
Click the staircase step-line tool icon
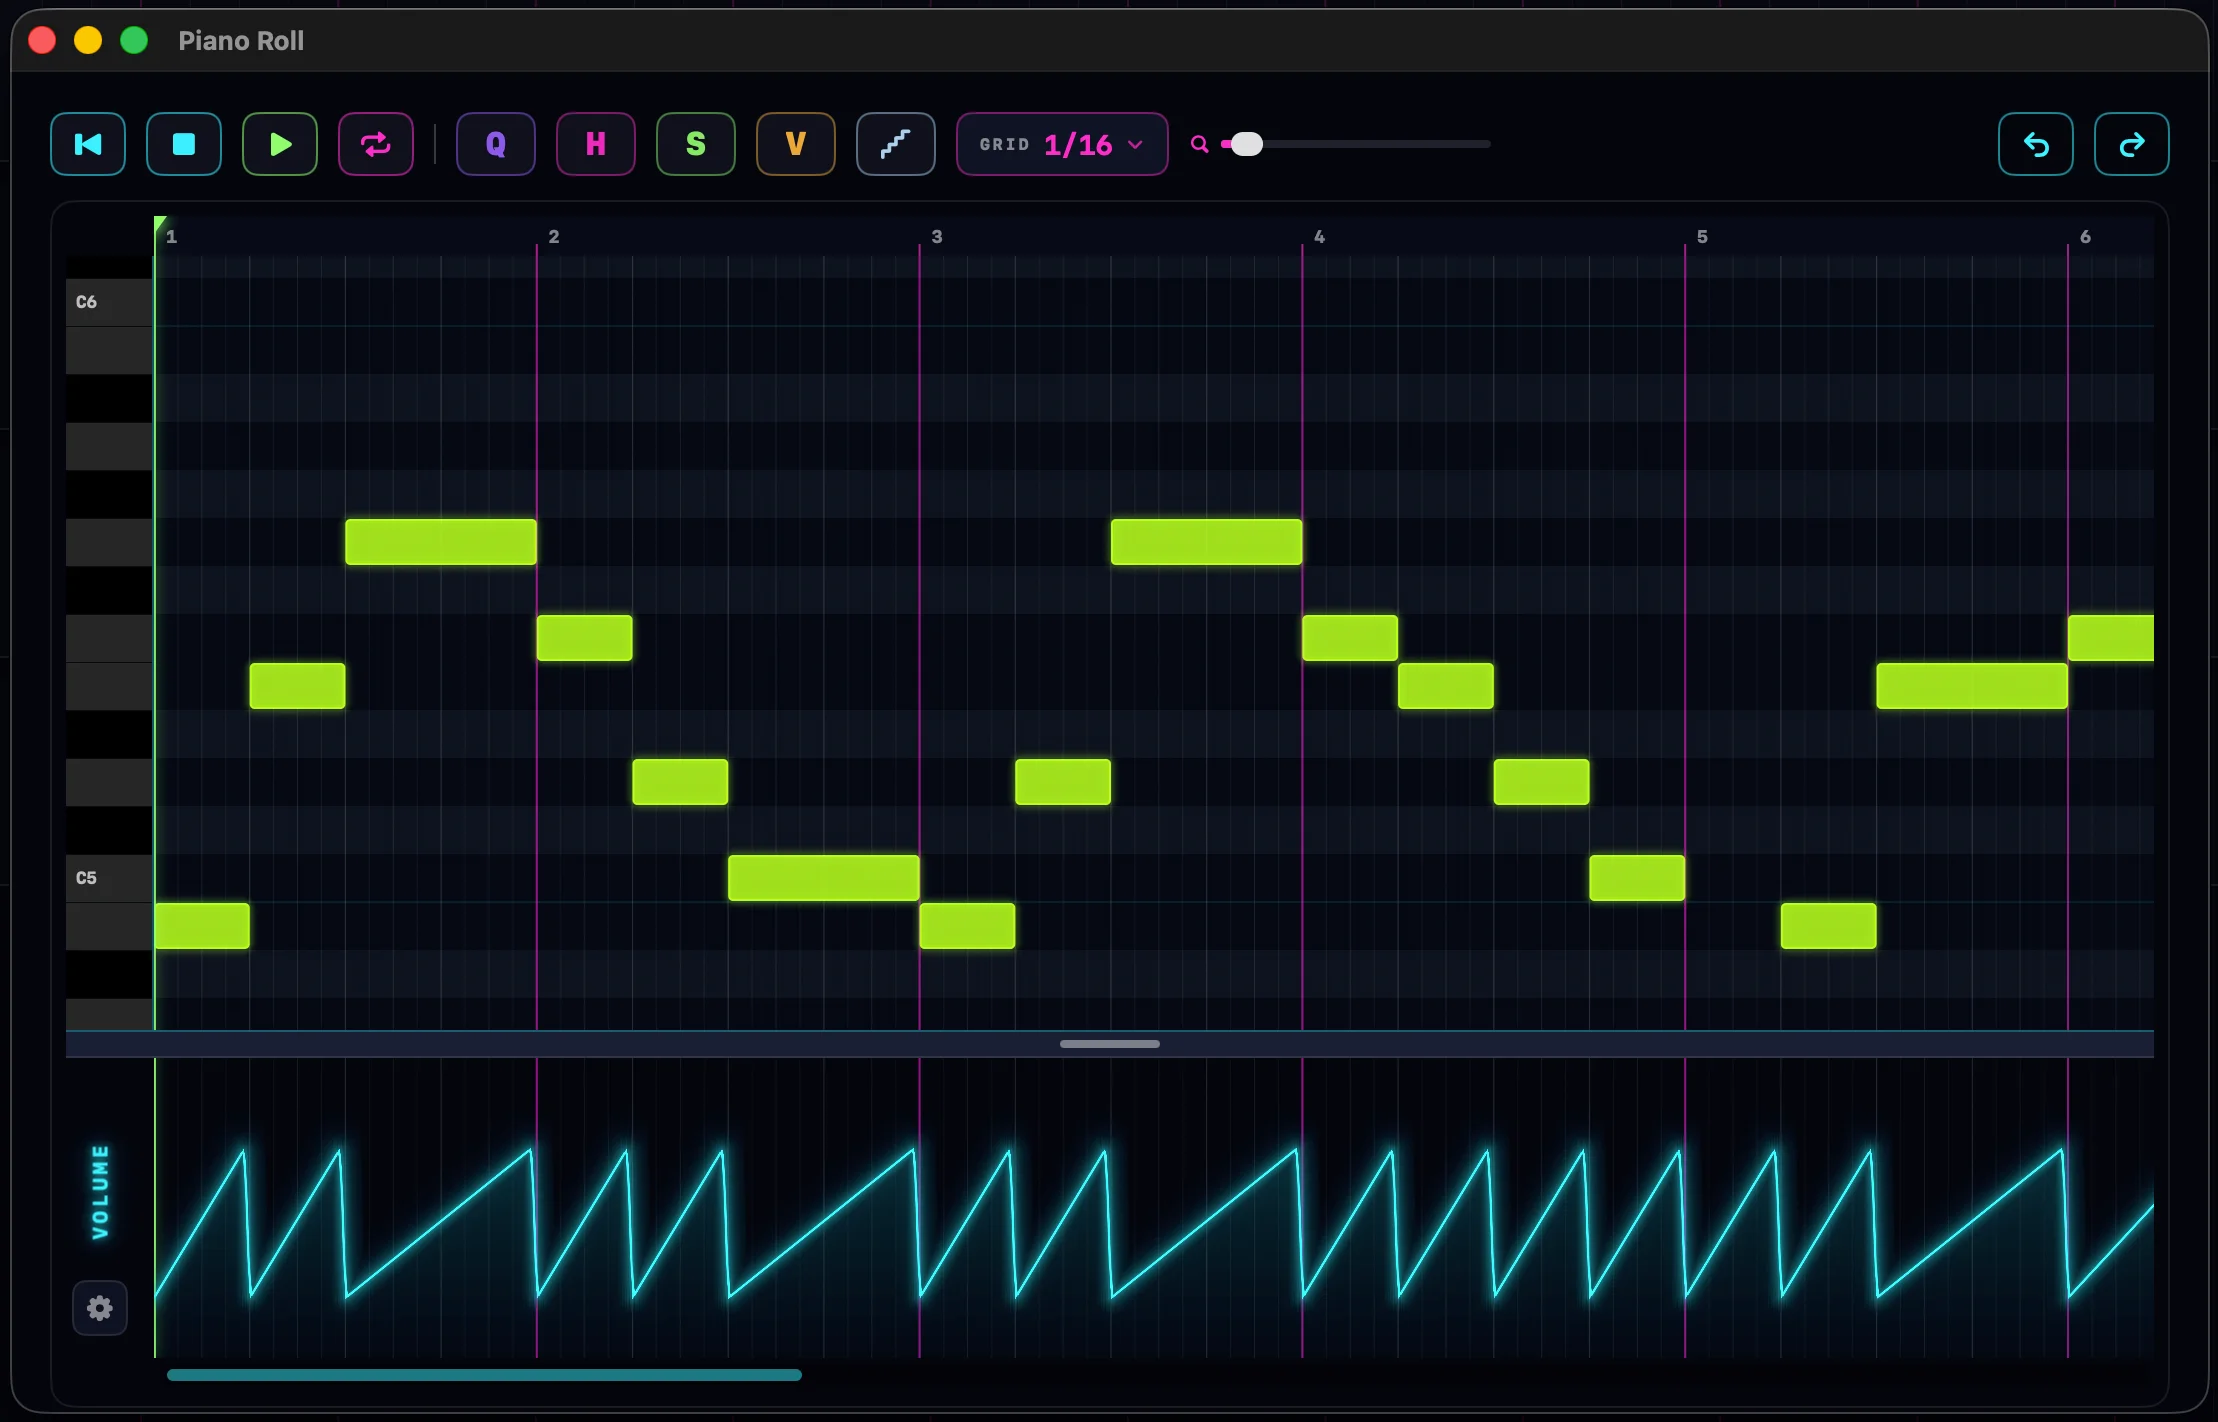(896, 144)
